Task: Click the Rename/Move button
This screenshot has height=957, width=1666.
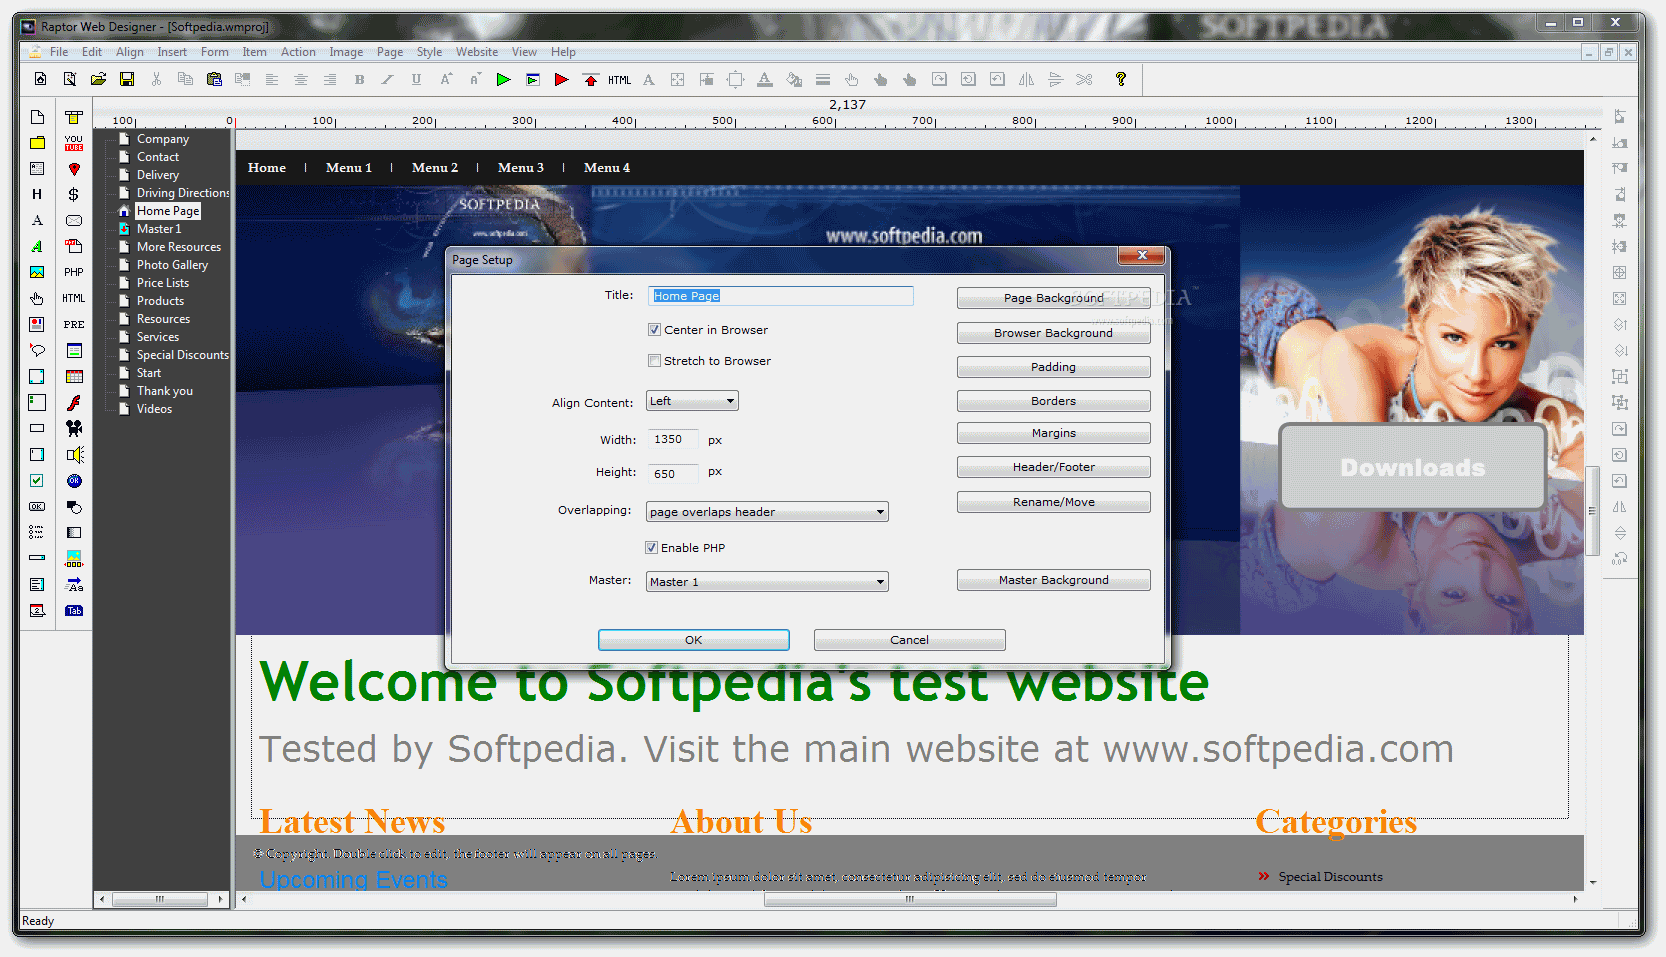Action: [x=1054, y=502]
